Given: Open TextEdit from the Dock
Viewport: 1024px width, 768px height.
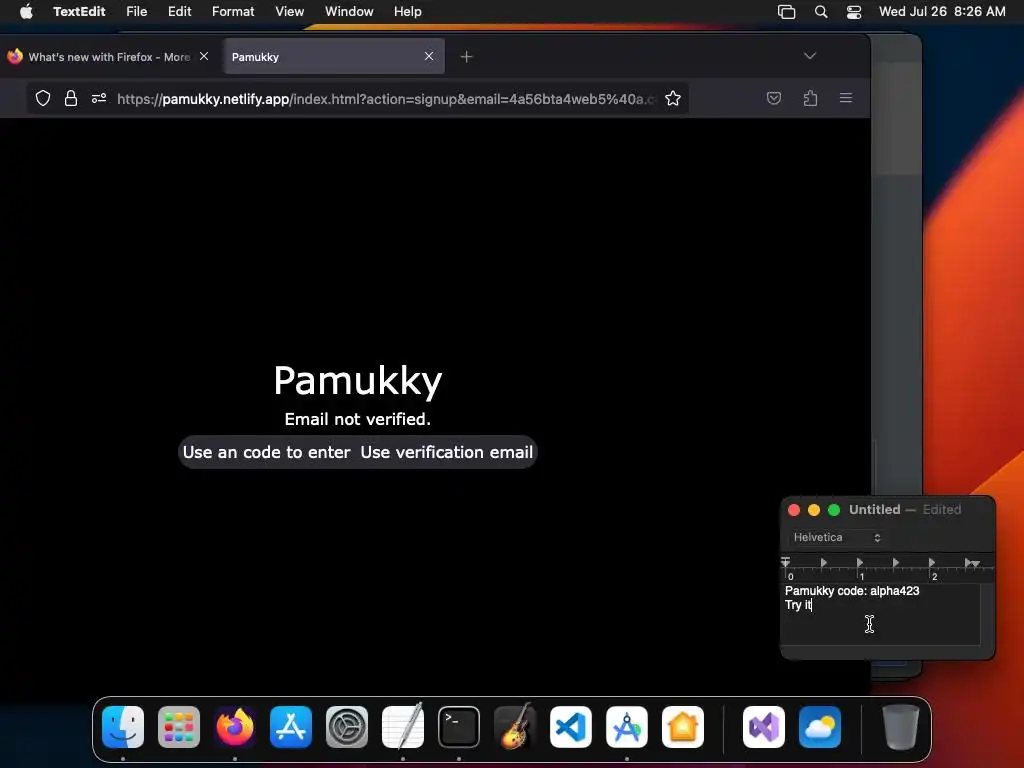Looking at the screenshot, I should [x=403, y=727].
